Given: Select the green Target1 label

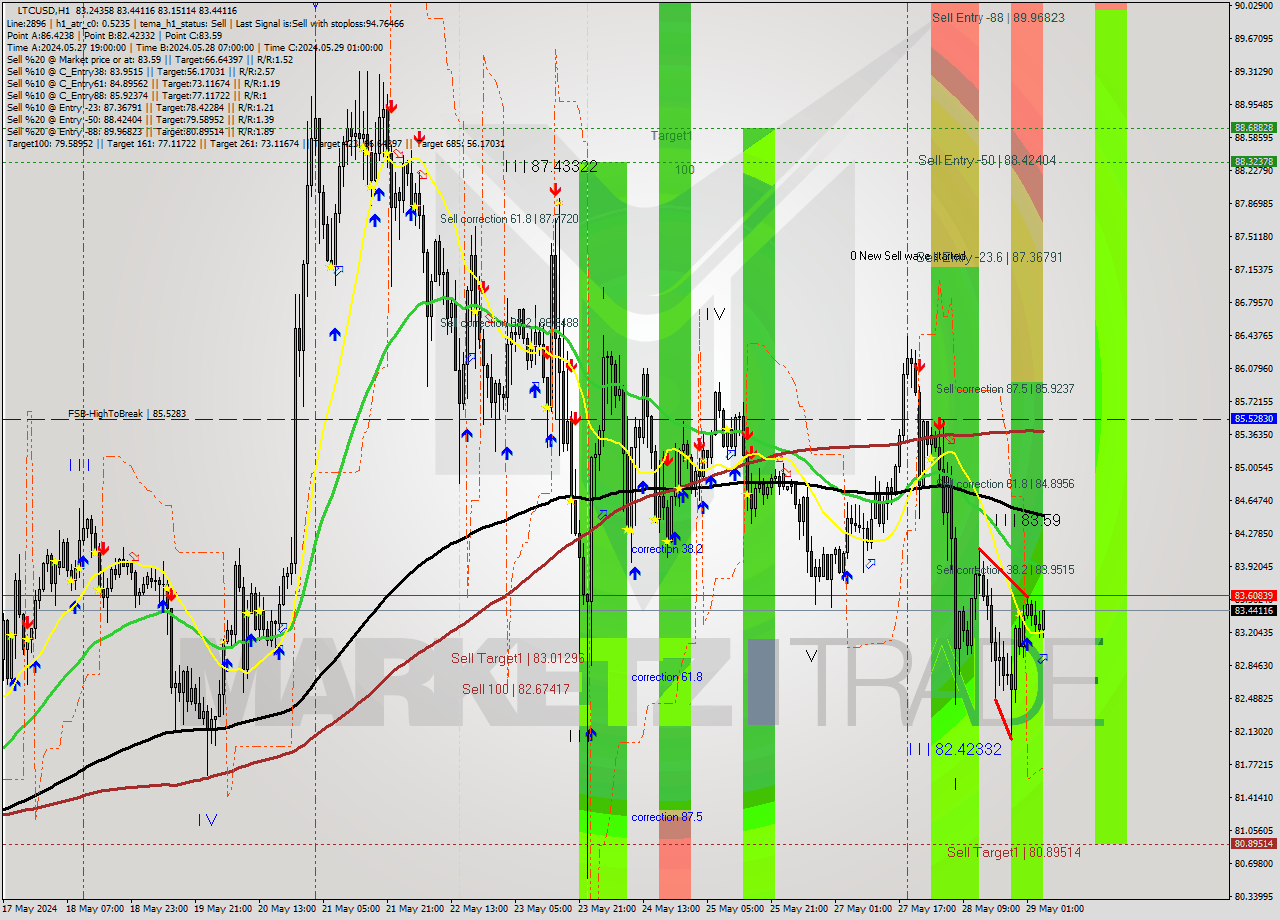Looking at the screenshot, I should [671, 135].
